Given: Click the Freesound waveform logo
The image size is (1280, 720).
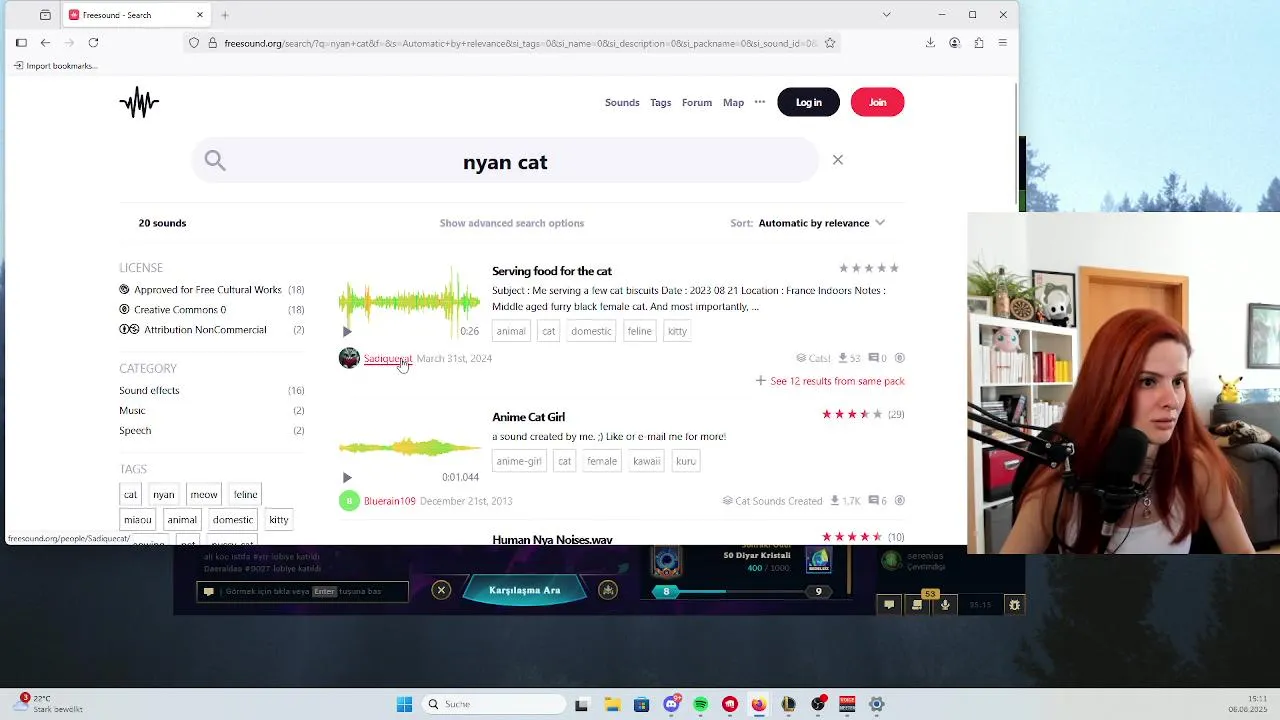Looking at the screenshot, I should tap(139, 102).
